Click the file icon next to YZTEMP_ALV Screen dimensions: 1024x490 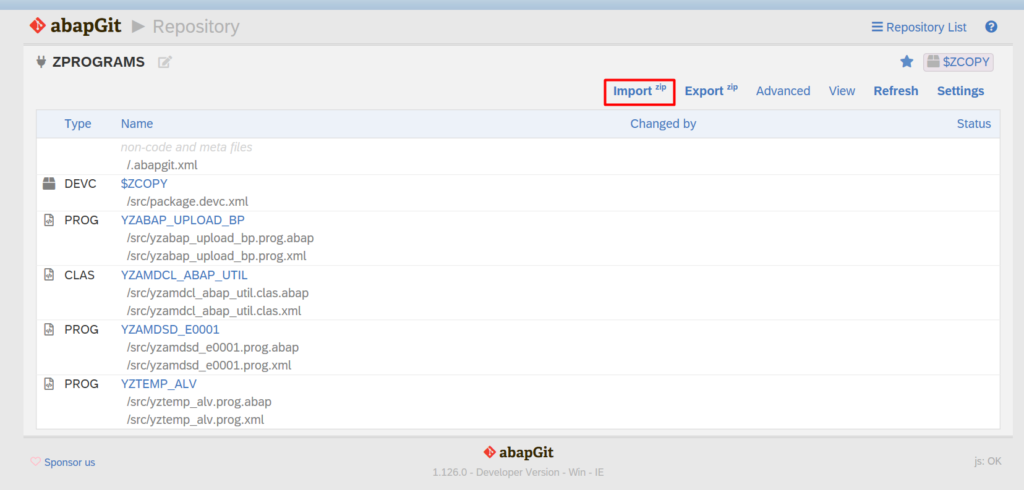point(48,384)
